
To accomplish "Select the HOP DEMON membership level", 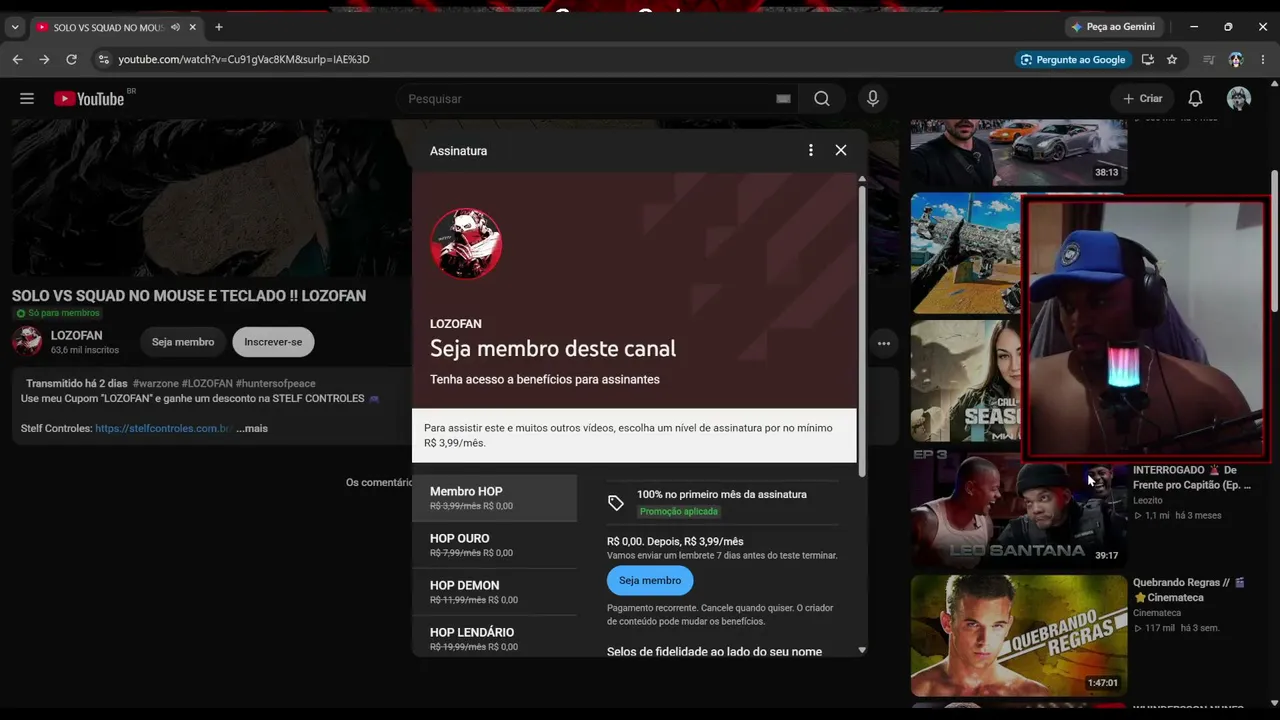I will point(494,592).
